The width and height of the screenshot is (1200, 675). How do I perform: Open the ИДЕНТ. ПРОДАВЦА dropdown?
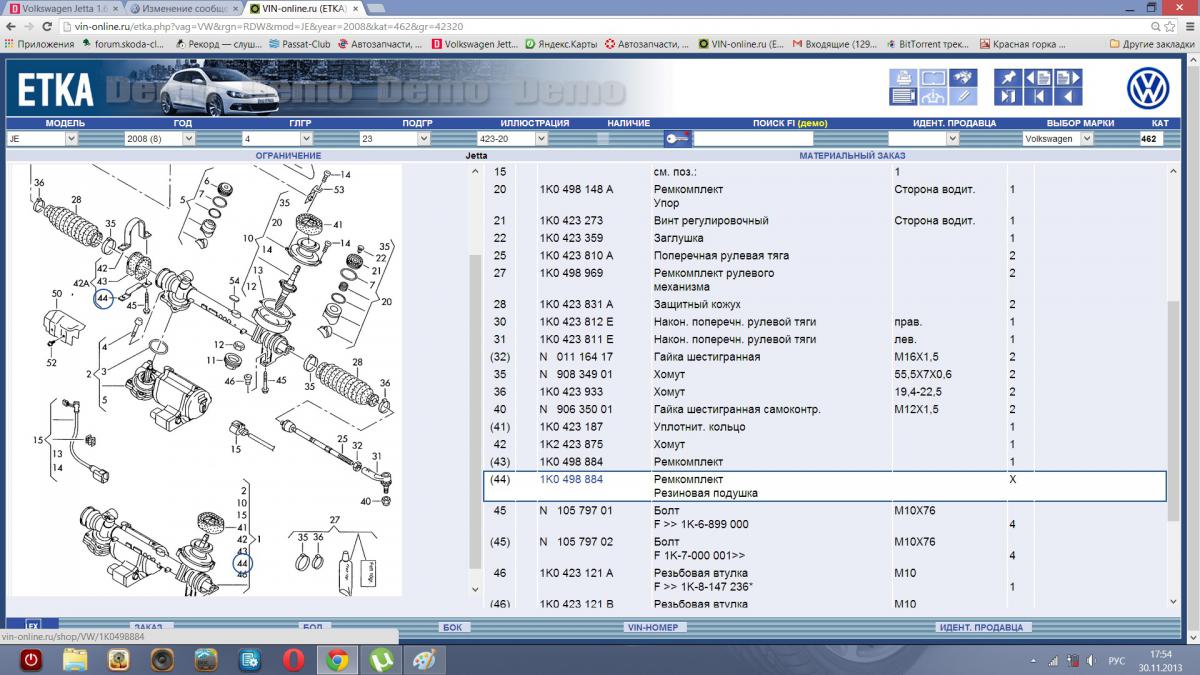pos(924,139)
